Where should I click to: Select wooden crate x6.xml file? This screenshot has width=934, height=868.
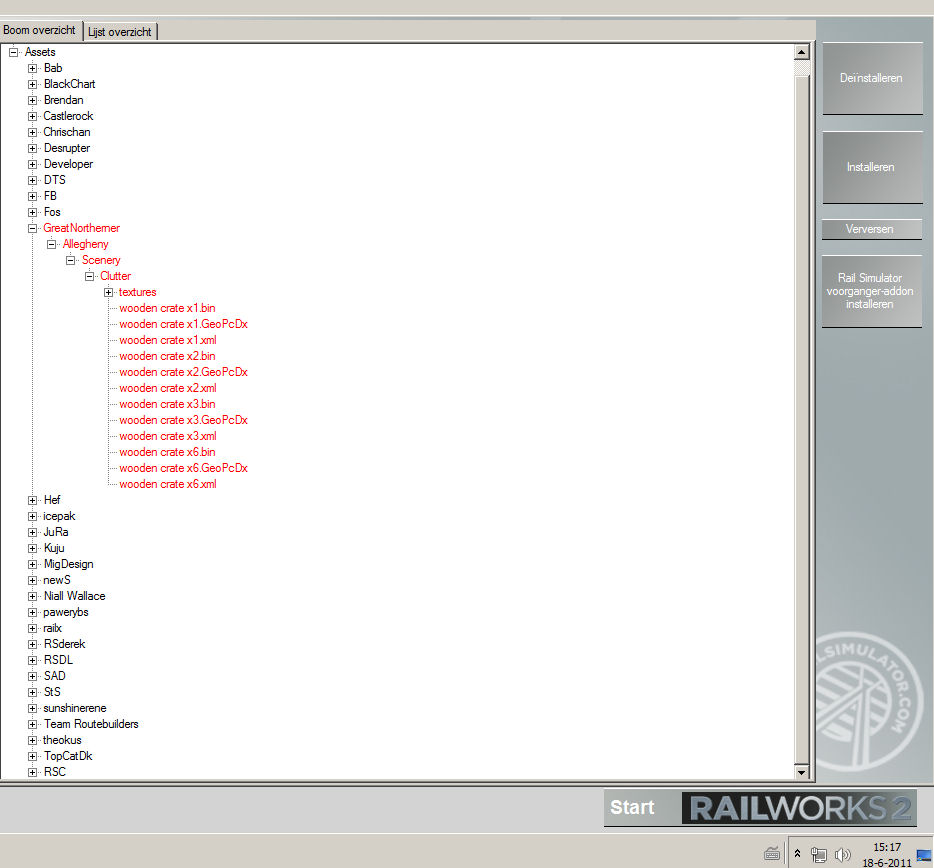[x=167, y=484]
